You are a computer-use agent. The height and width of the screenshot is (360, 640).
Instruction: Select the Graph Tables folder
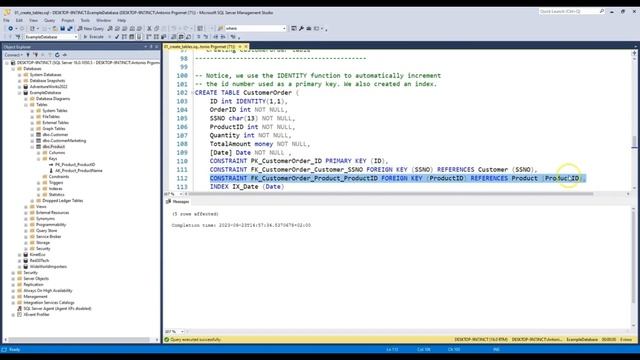pos(54,129)
